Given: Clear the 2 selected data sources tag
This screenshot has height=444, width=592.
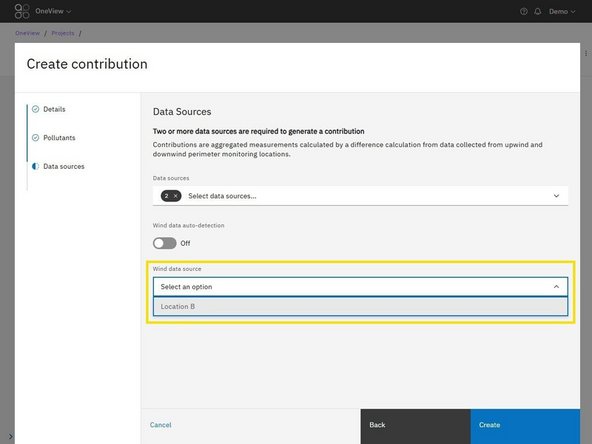Looking at the screenshot, I should 175,196.
